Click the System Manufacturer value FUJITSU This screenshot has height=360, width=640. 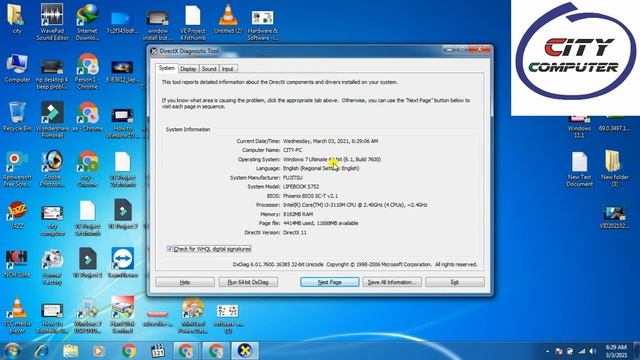coord(293,178)
